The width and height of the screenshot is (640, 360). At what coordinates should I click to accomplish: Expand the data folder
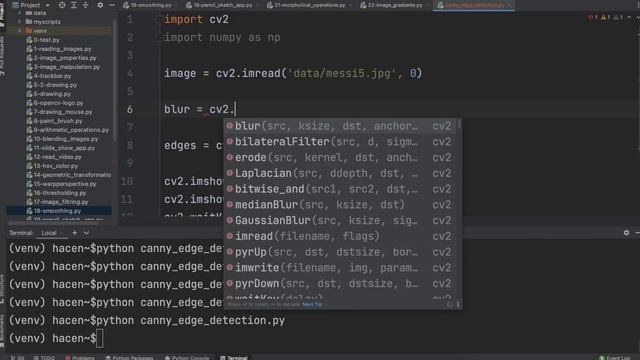[x=20, y=13]
